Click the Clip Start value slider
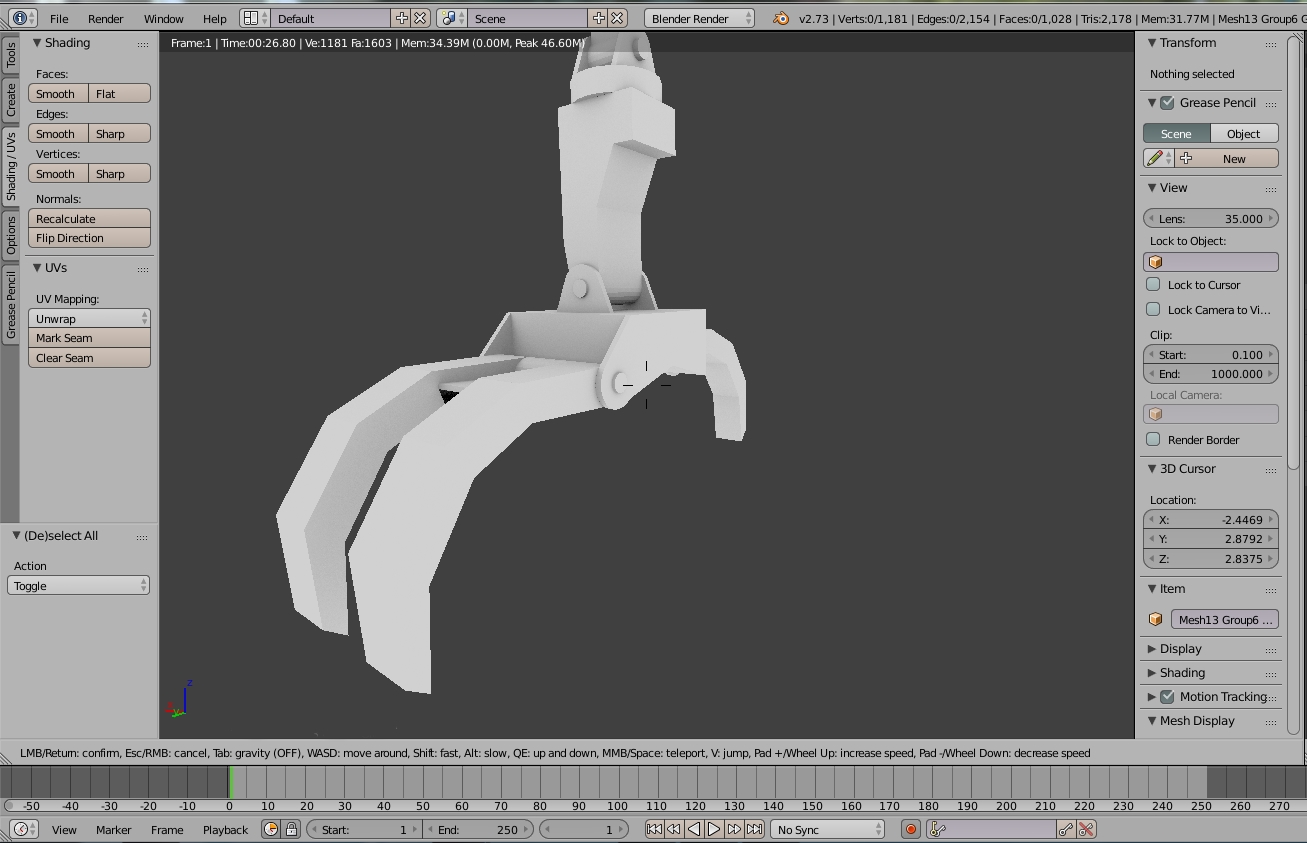 1211,354
